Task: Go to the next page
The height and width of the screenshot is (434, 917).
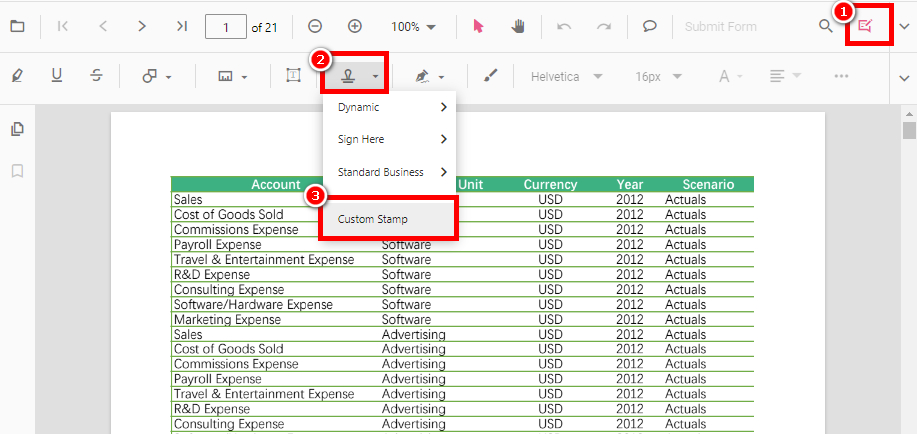Action: 142,26
